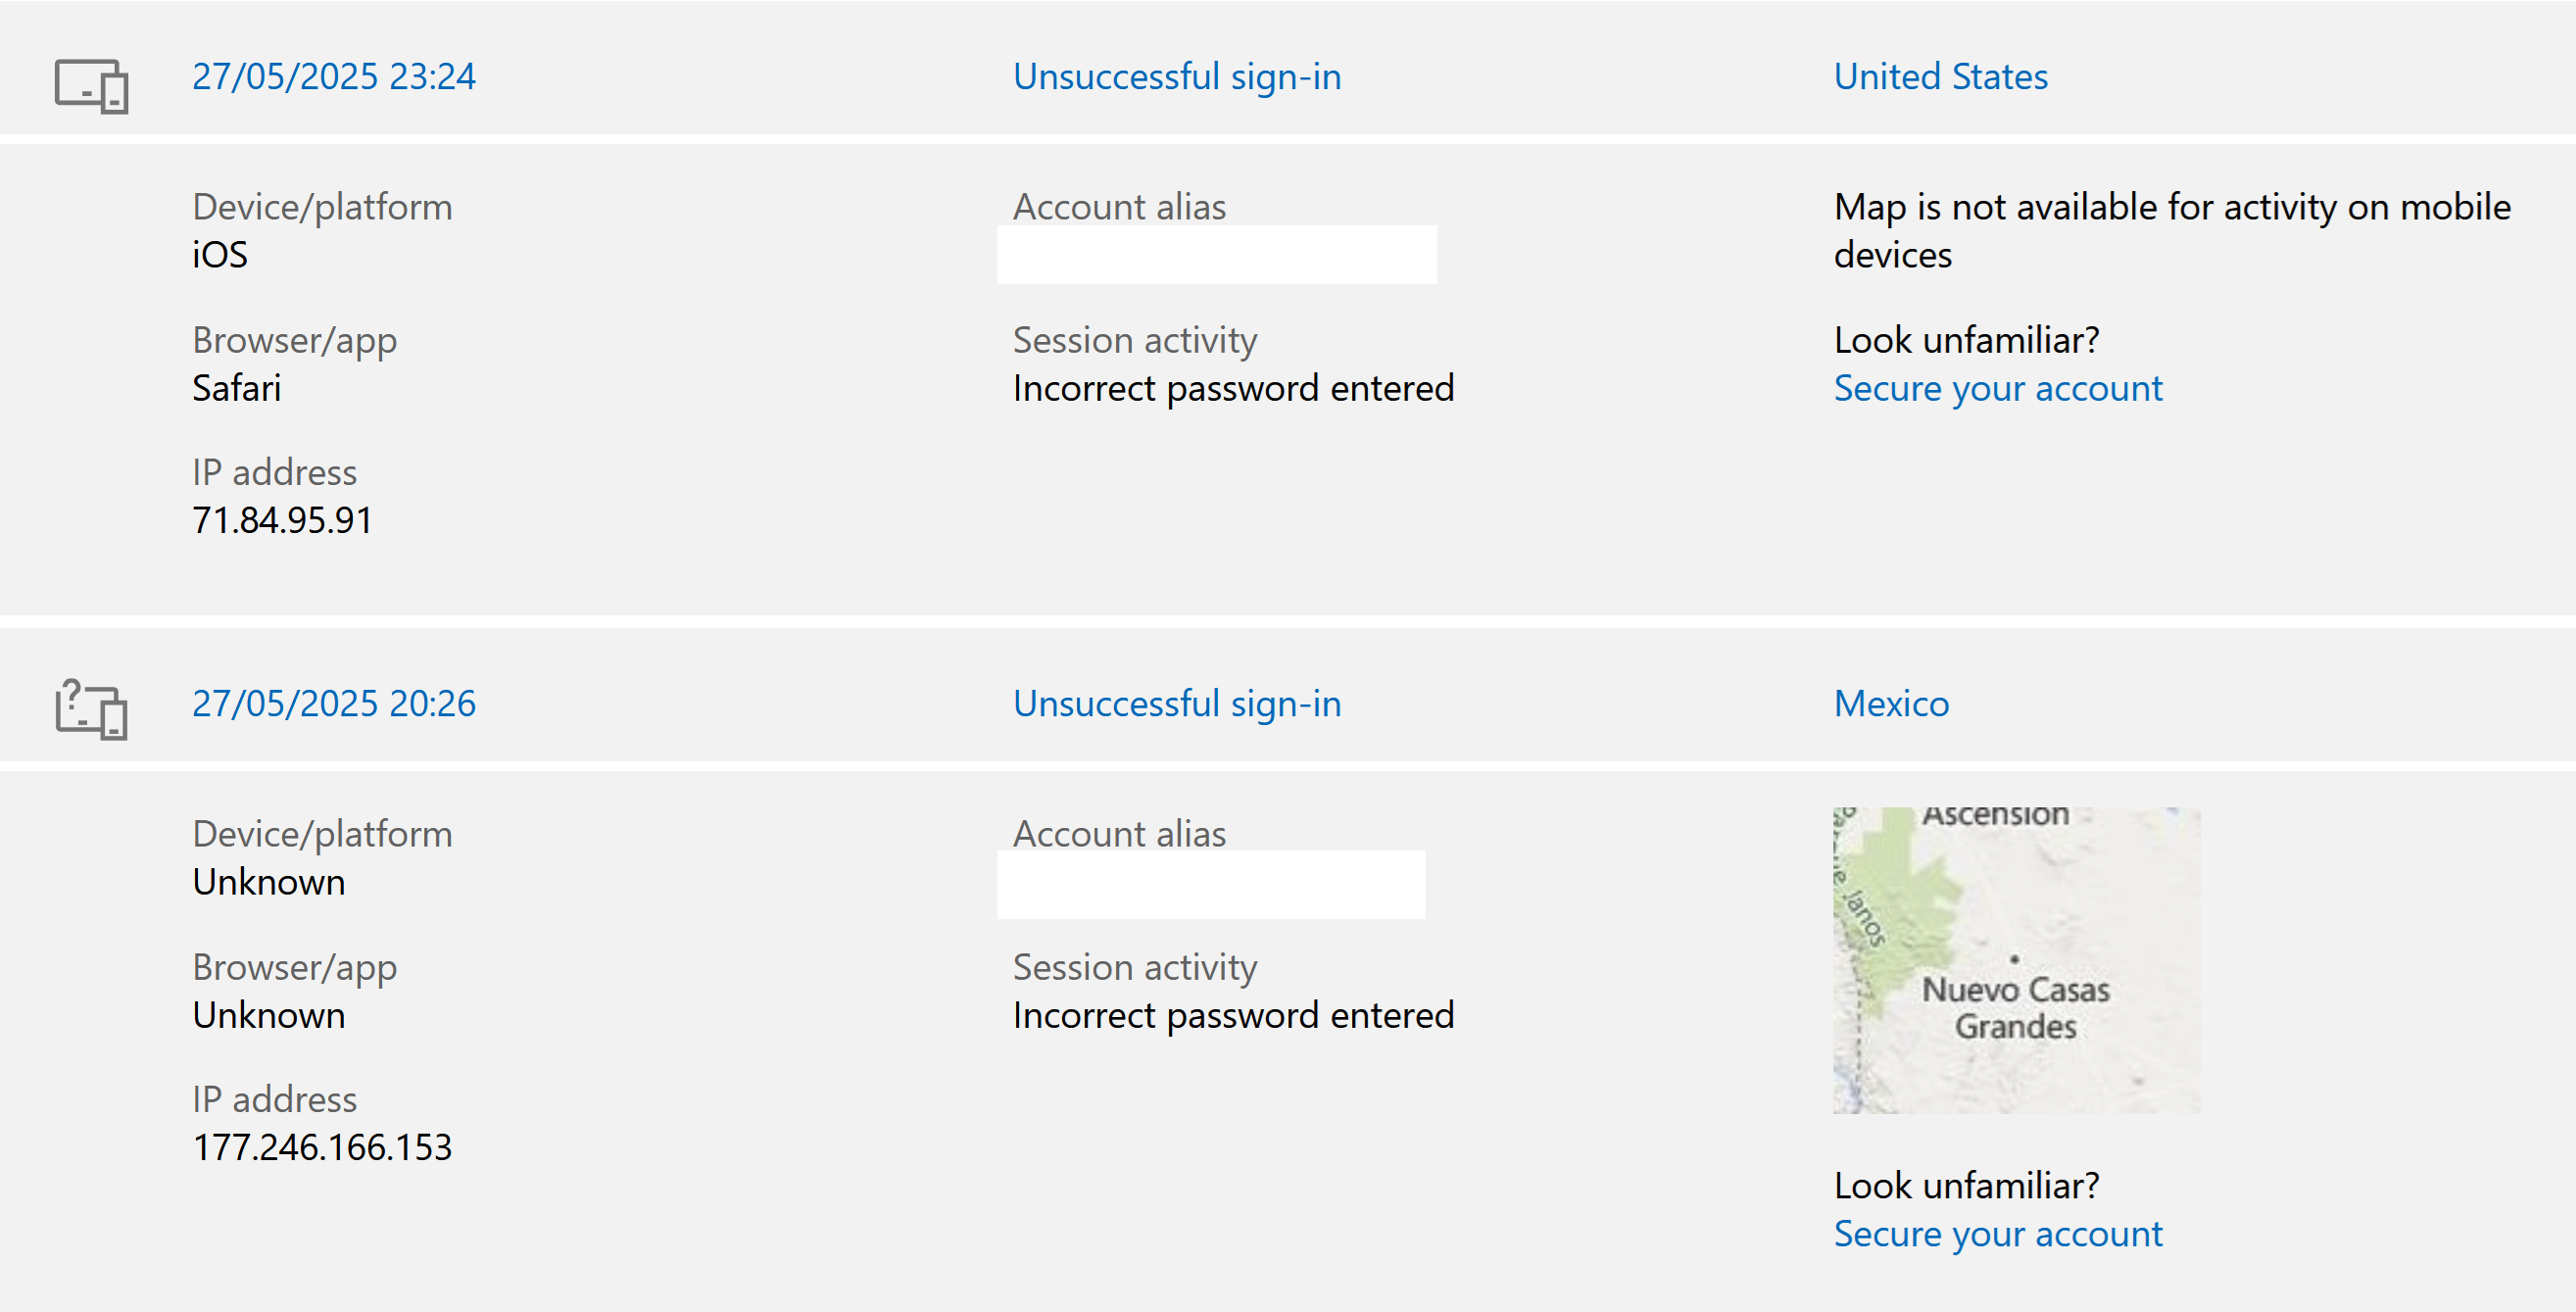Click Incorrect password entered in Mexico entry

[1233, 1015]
